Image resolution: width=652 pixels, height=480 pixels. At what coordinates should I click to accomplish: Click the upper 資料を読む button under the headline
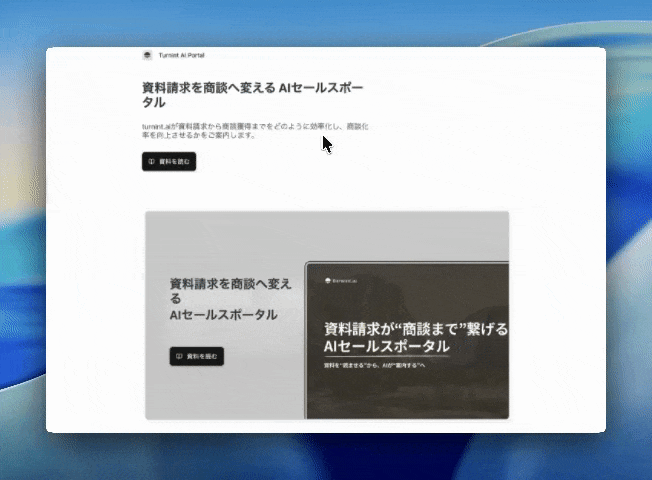click(169, 161)
